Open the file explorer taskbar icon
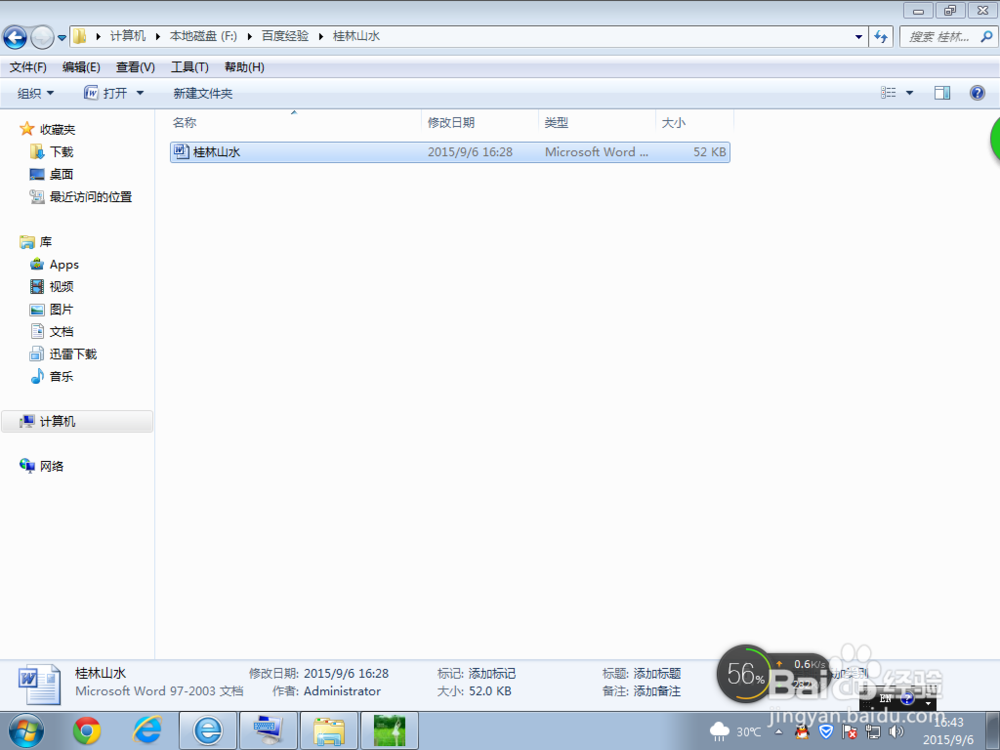1000x750 pixels. (x=329, y=731)
